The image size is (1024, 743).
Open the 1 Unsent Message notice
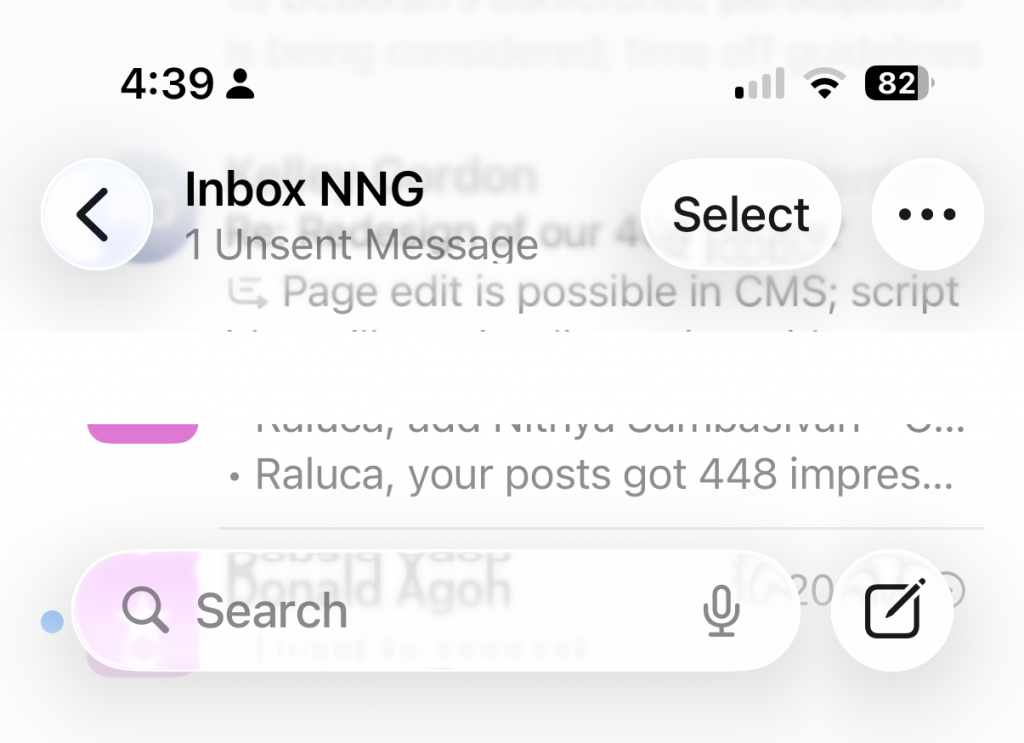[x=361, y=245]
